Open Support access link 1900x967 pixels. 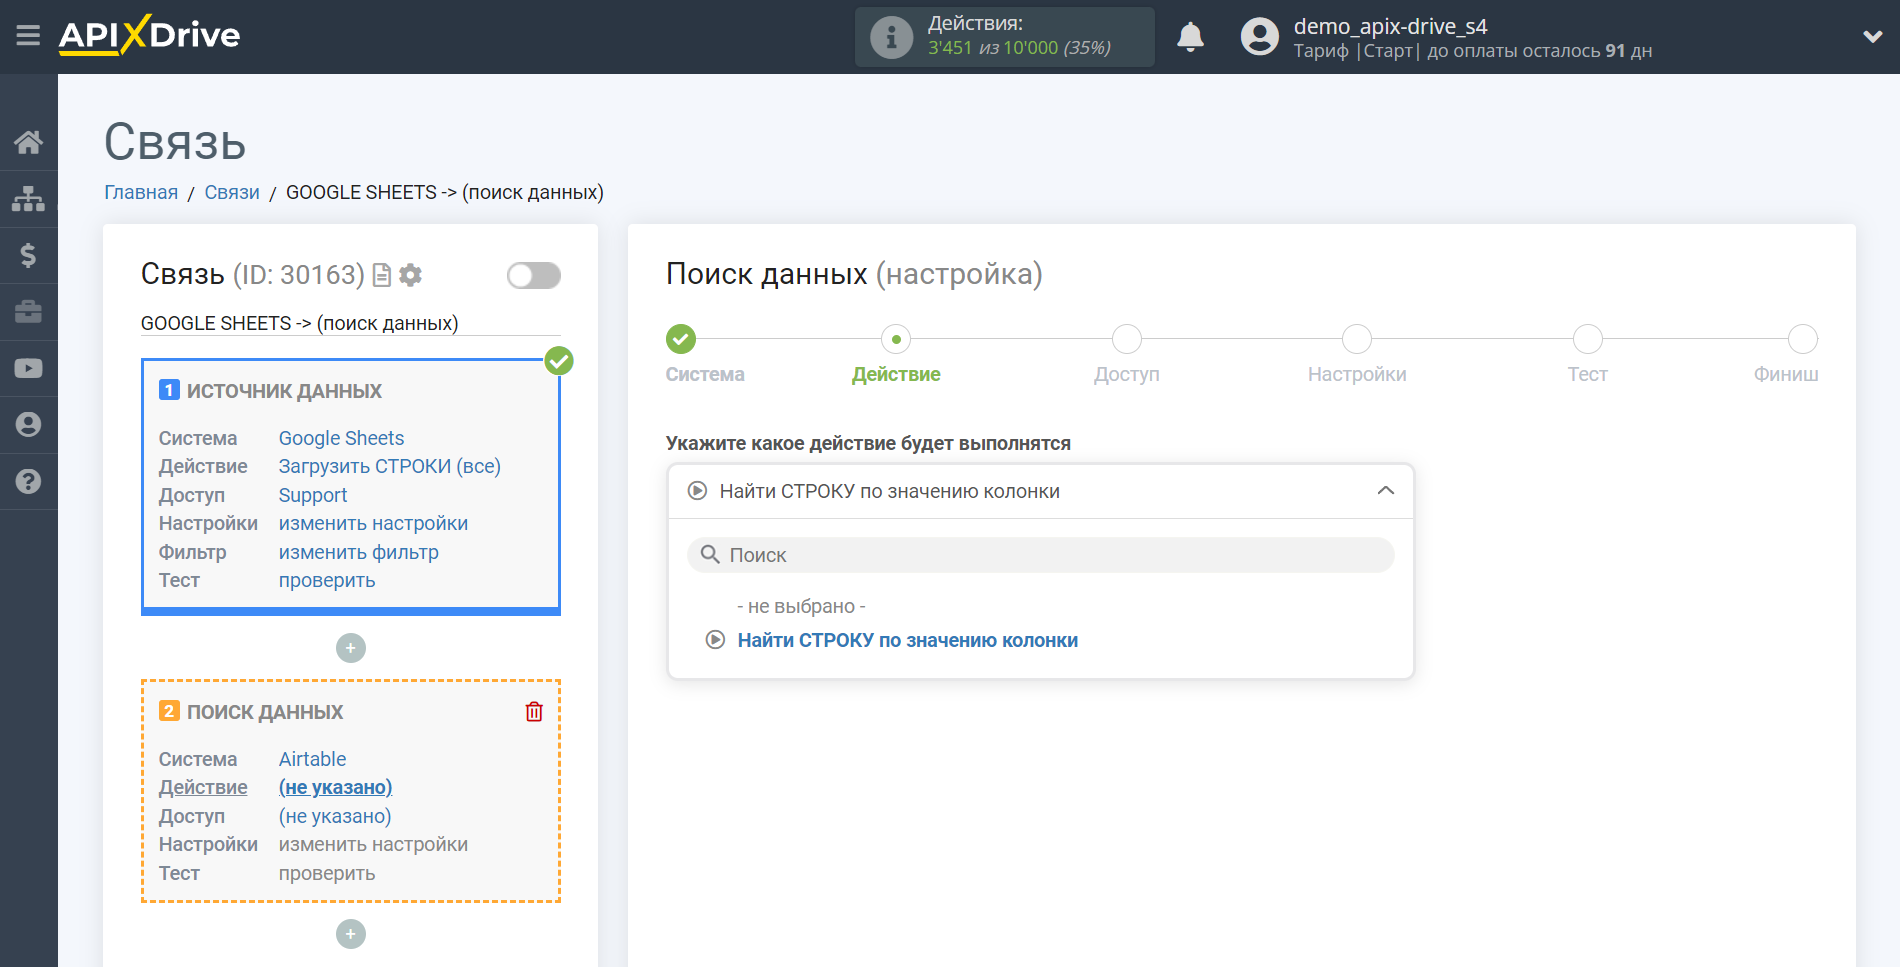(312, 495)
